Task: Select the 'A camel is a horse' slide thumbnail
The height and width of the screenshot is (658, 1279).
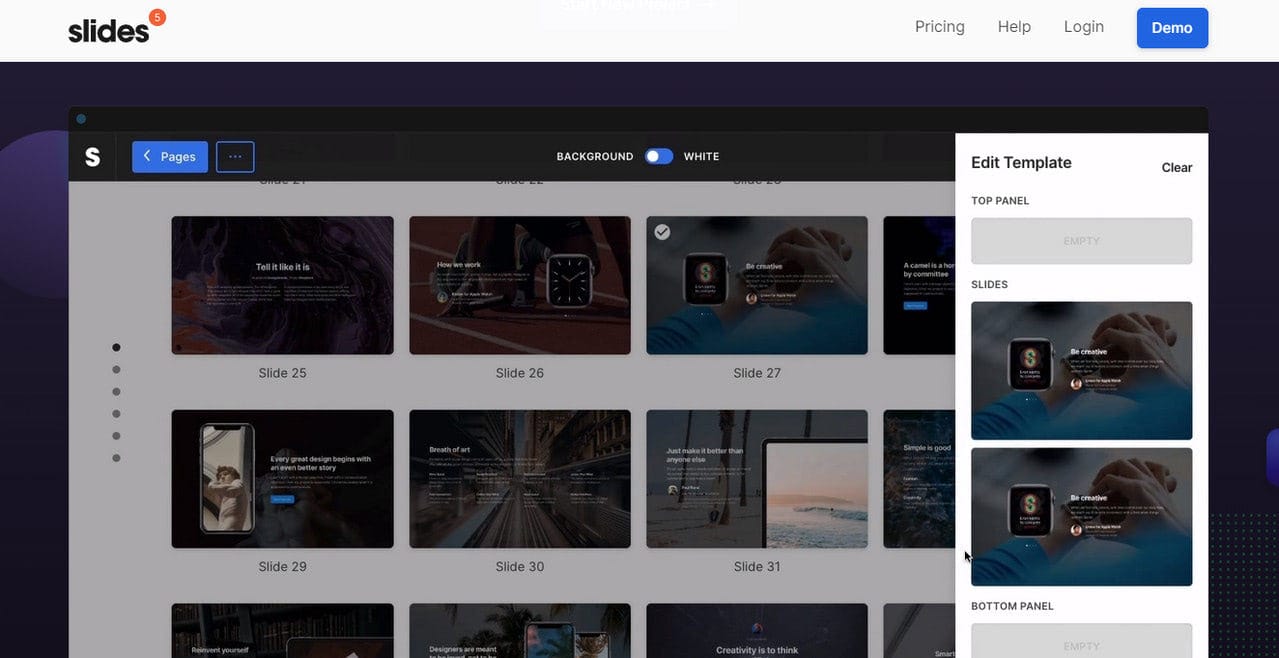Action: (919, 285)
